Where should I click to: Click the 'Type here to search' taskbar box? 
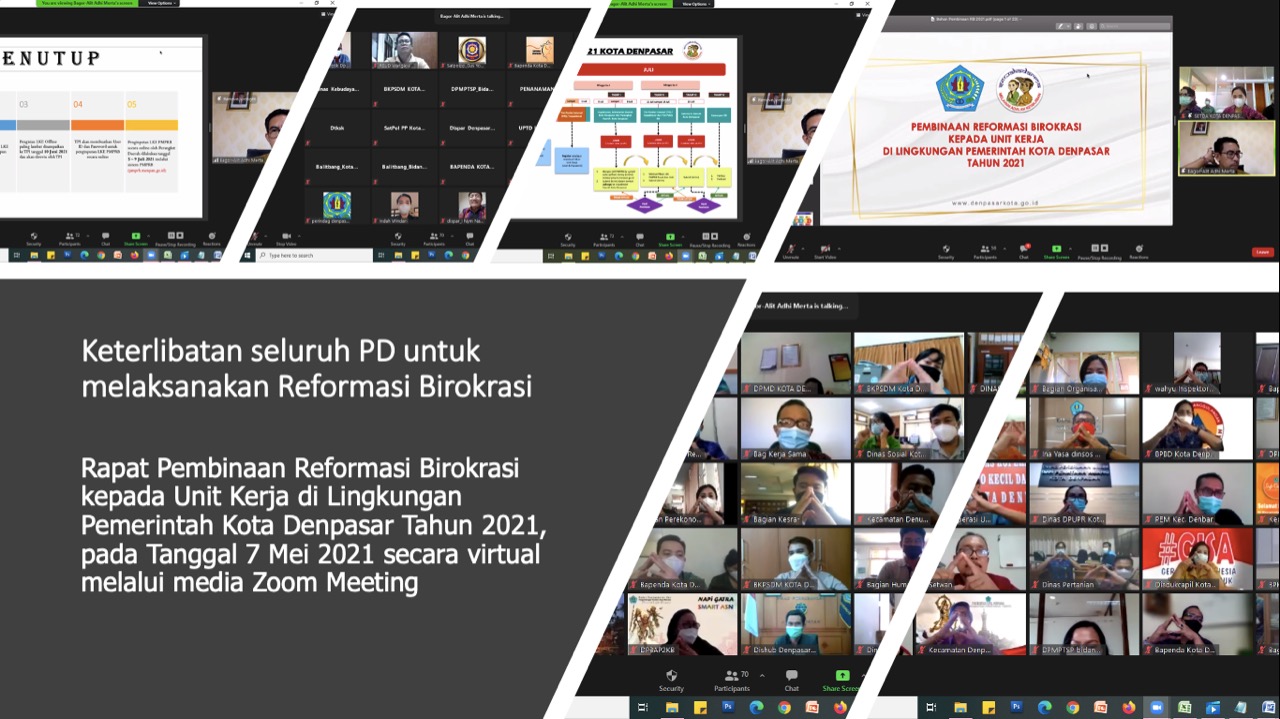(x=314, y=256)
